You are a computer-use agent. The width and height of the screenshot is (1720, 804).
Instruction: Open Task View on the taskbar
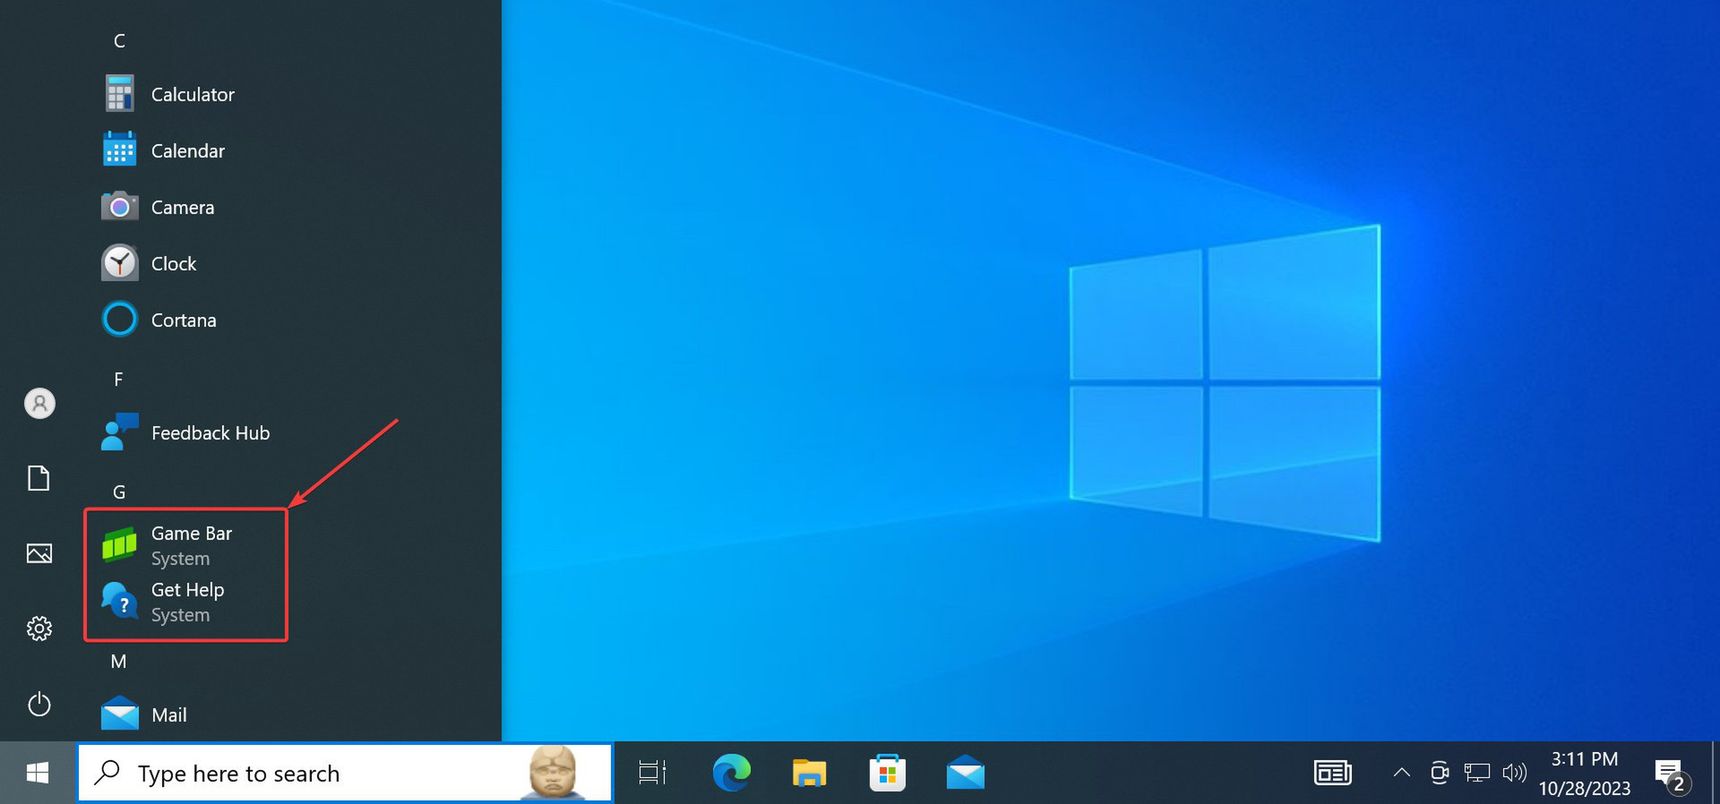[x=653, y=773]
